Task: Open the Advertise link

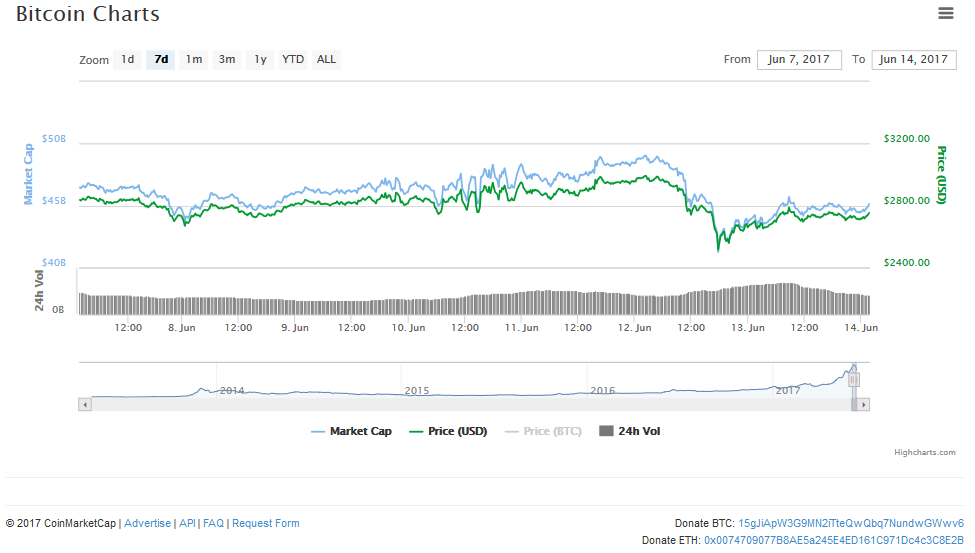Action: coord(147,523)
